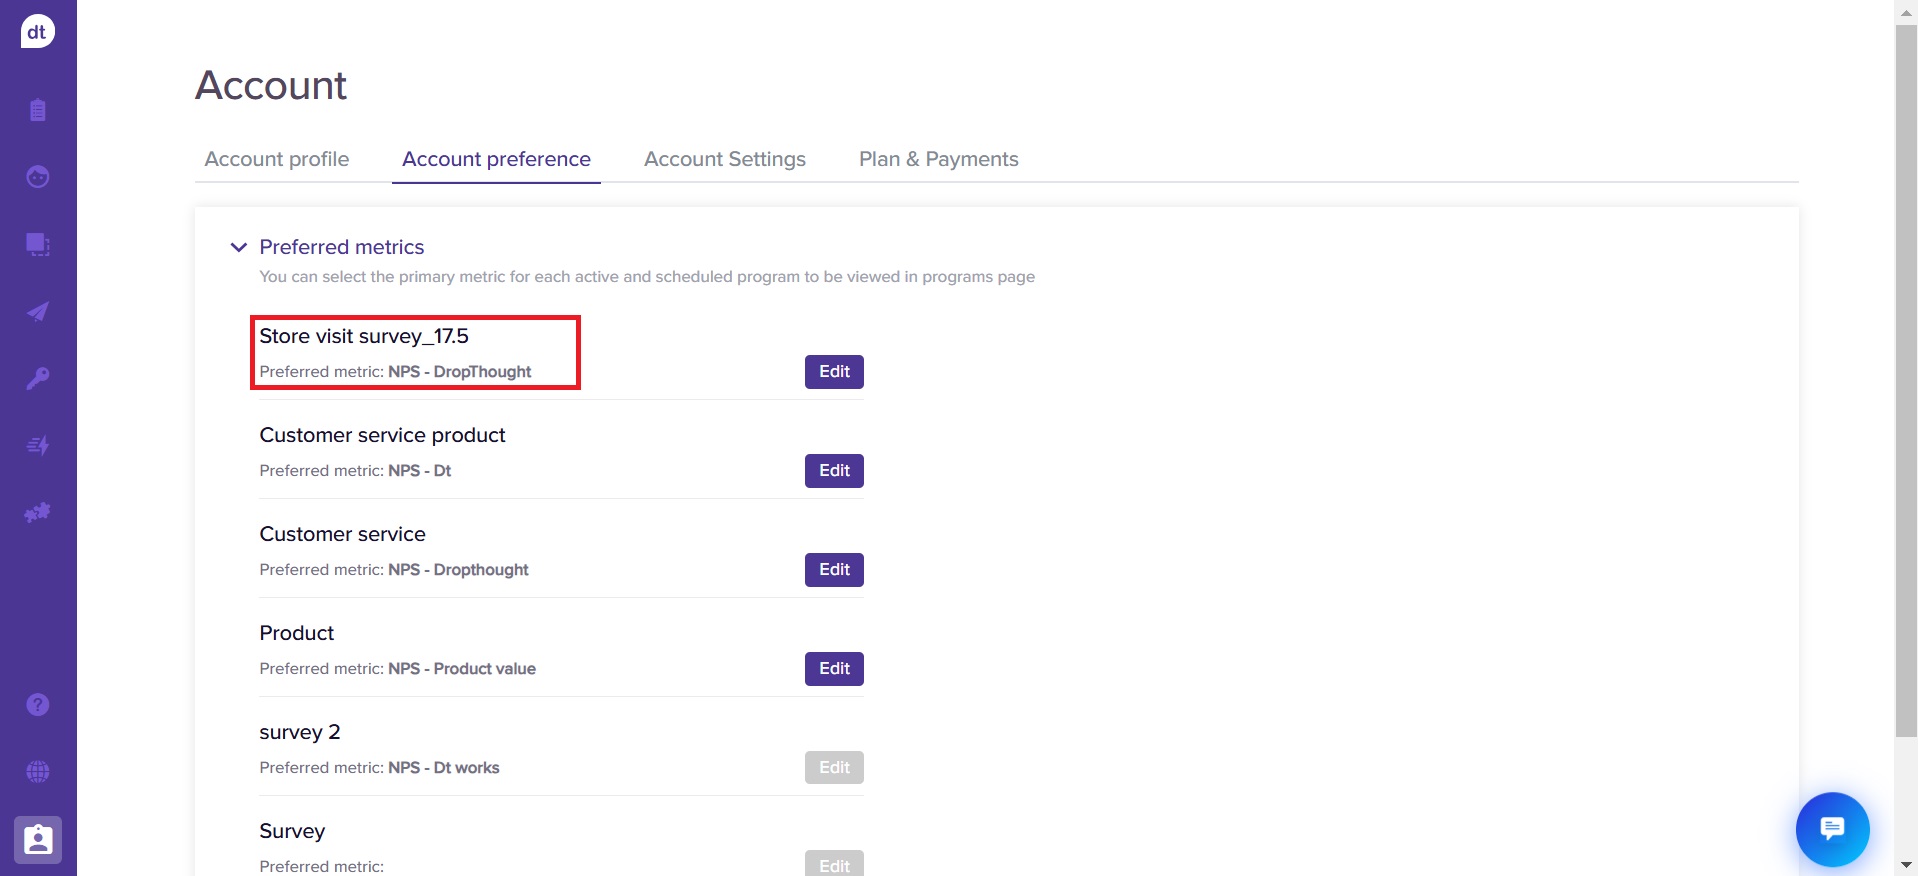Image resolution: width=1918 pixels, height=876 pixels.
Task: Edit Store visit survey_17.5 preferred metric
Action: click(x=834, y=372)
